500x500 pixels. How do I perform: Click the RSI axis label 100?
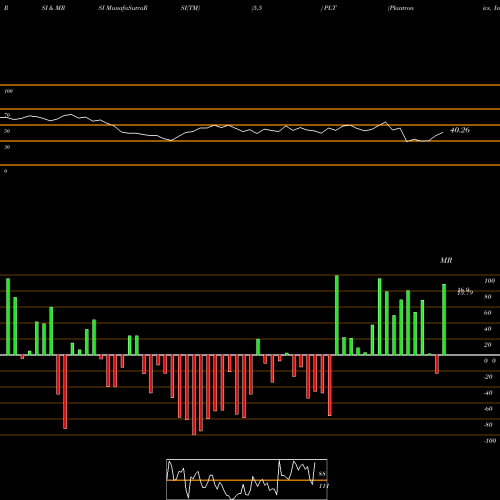point(8,91)
